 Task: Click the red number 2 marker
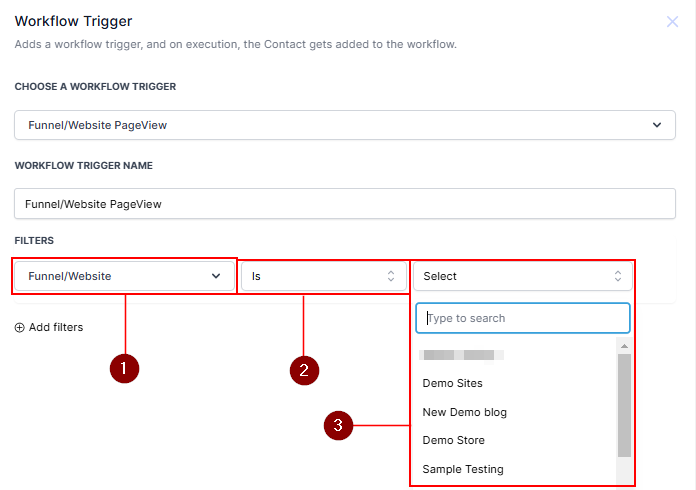point(304,370)
